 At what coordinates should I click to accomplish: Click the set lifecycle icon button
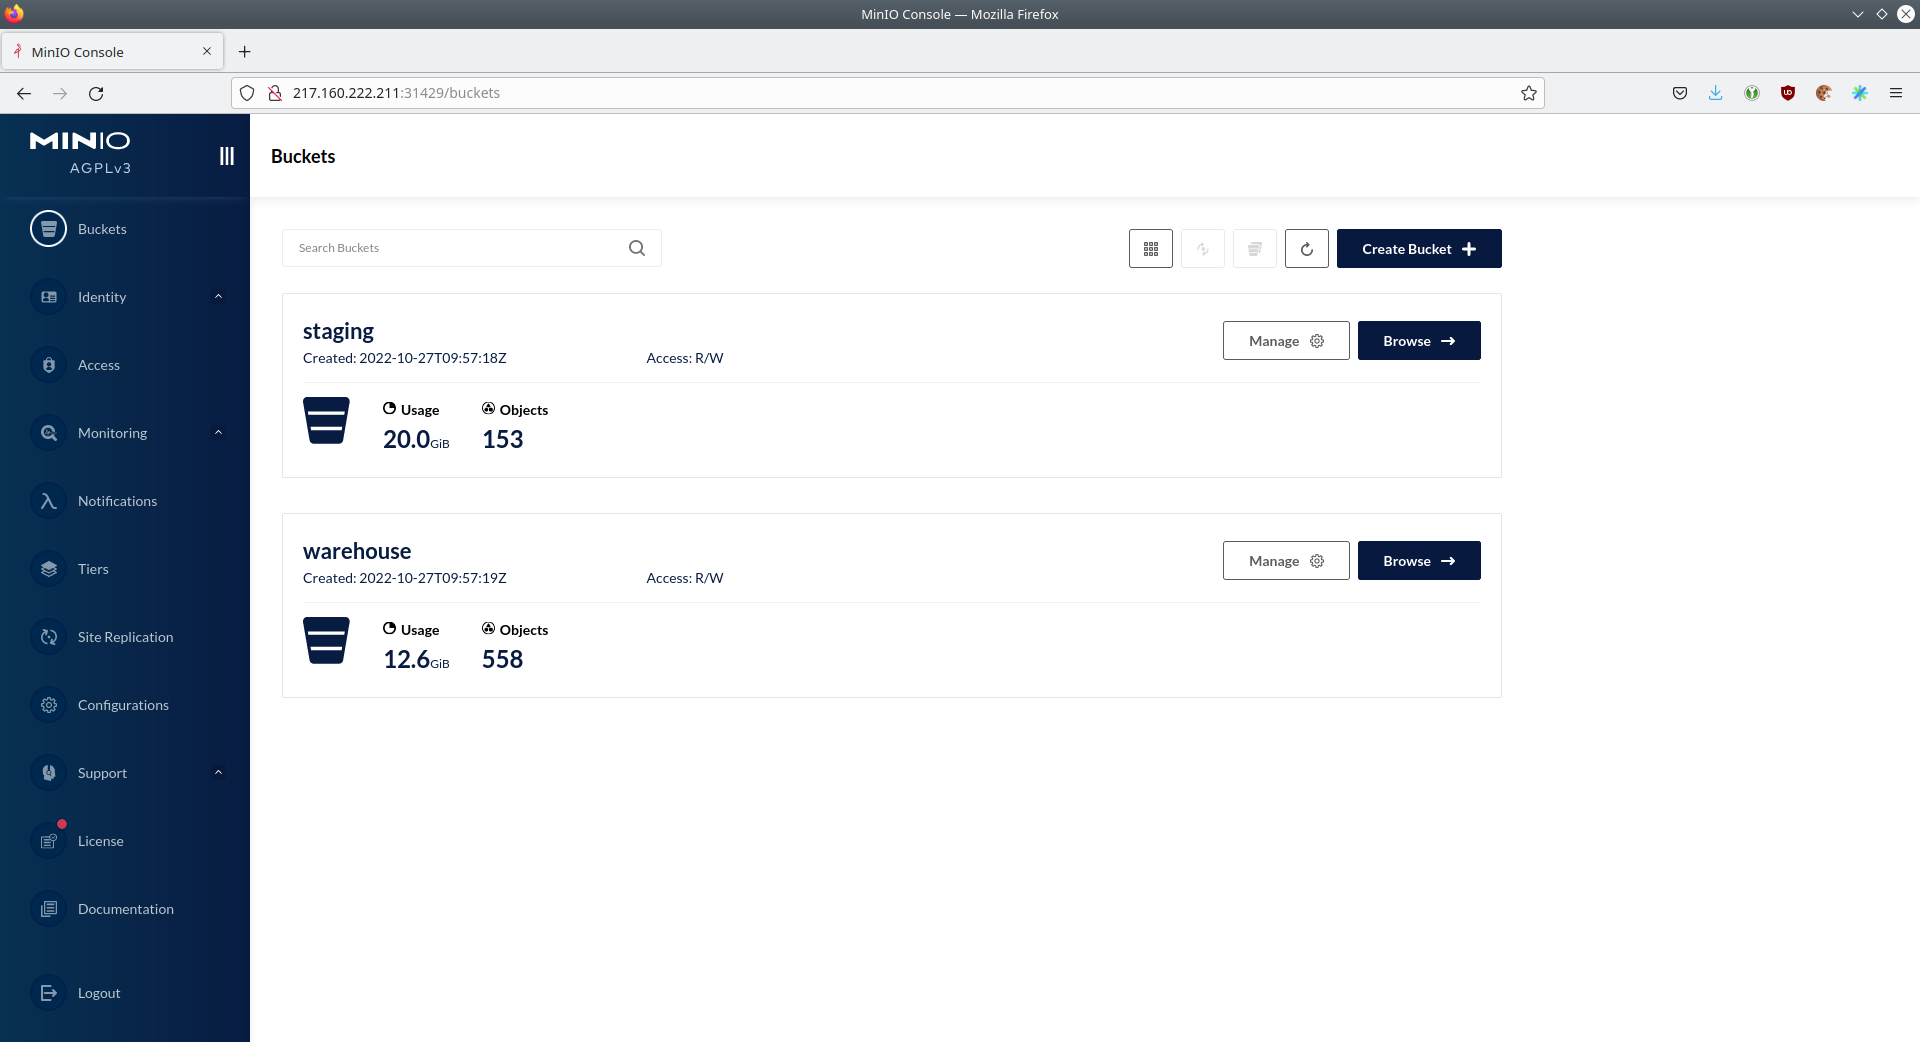(x=1254, y=249)
